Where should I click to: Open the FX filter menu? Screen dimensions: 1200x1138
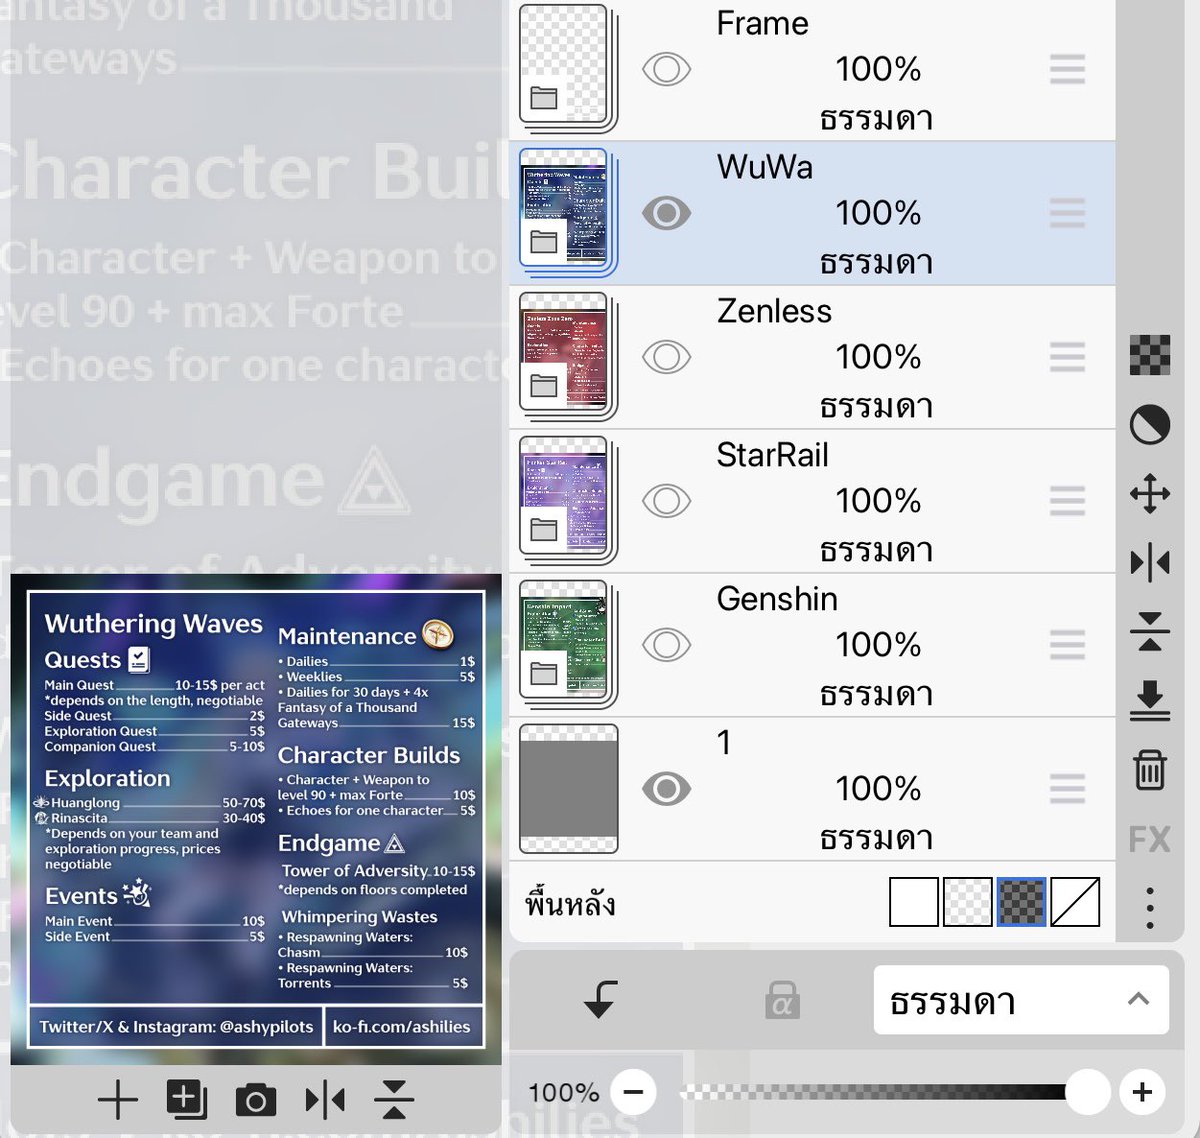tap(1150, 839)
